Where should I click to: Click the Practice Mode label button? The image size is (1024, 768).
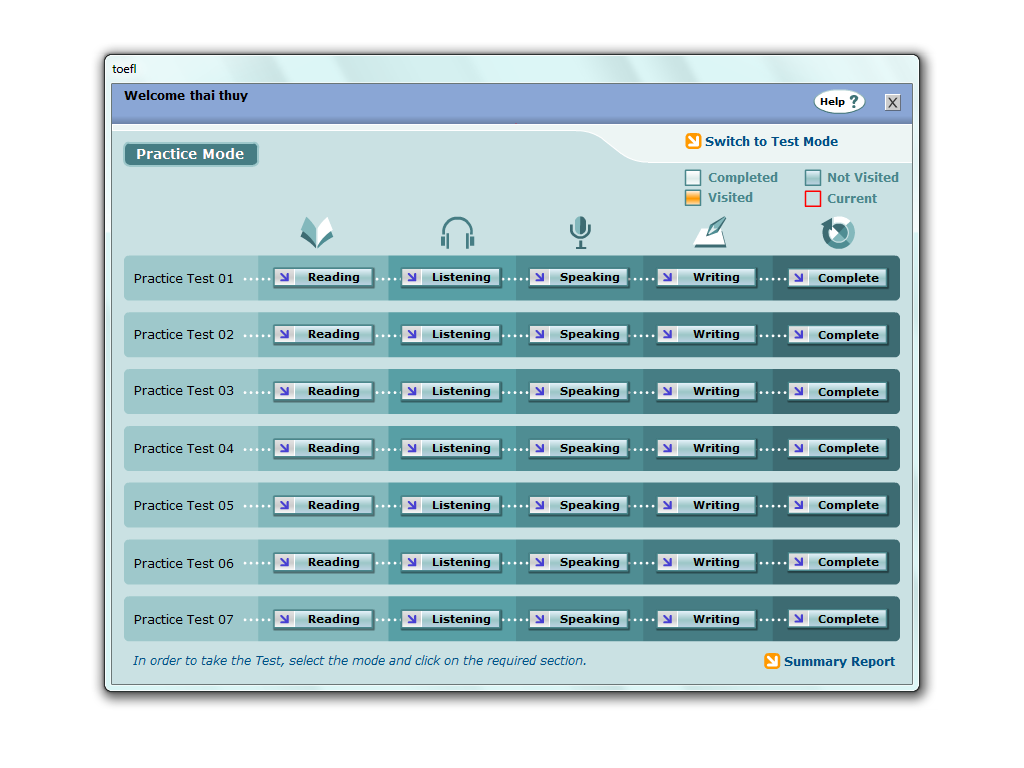[x=191, y=154]
